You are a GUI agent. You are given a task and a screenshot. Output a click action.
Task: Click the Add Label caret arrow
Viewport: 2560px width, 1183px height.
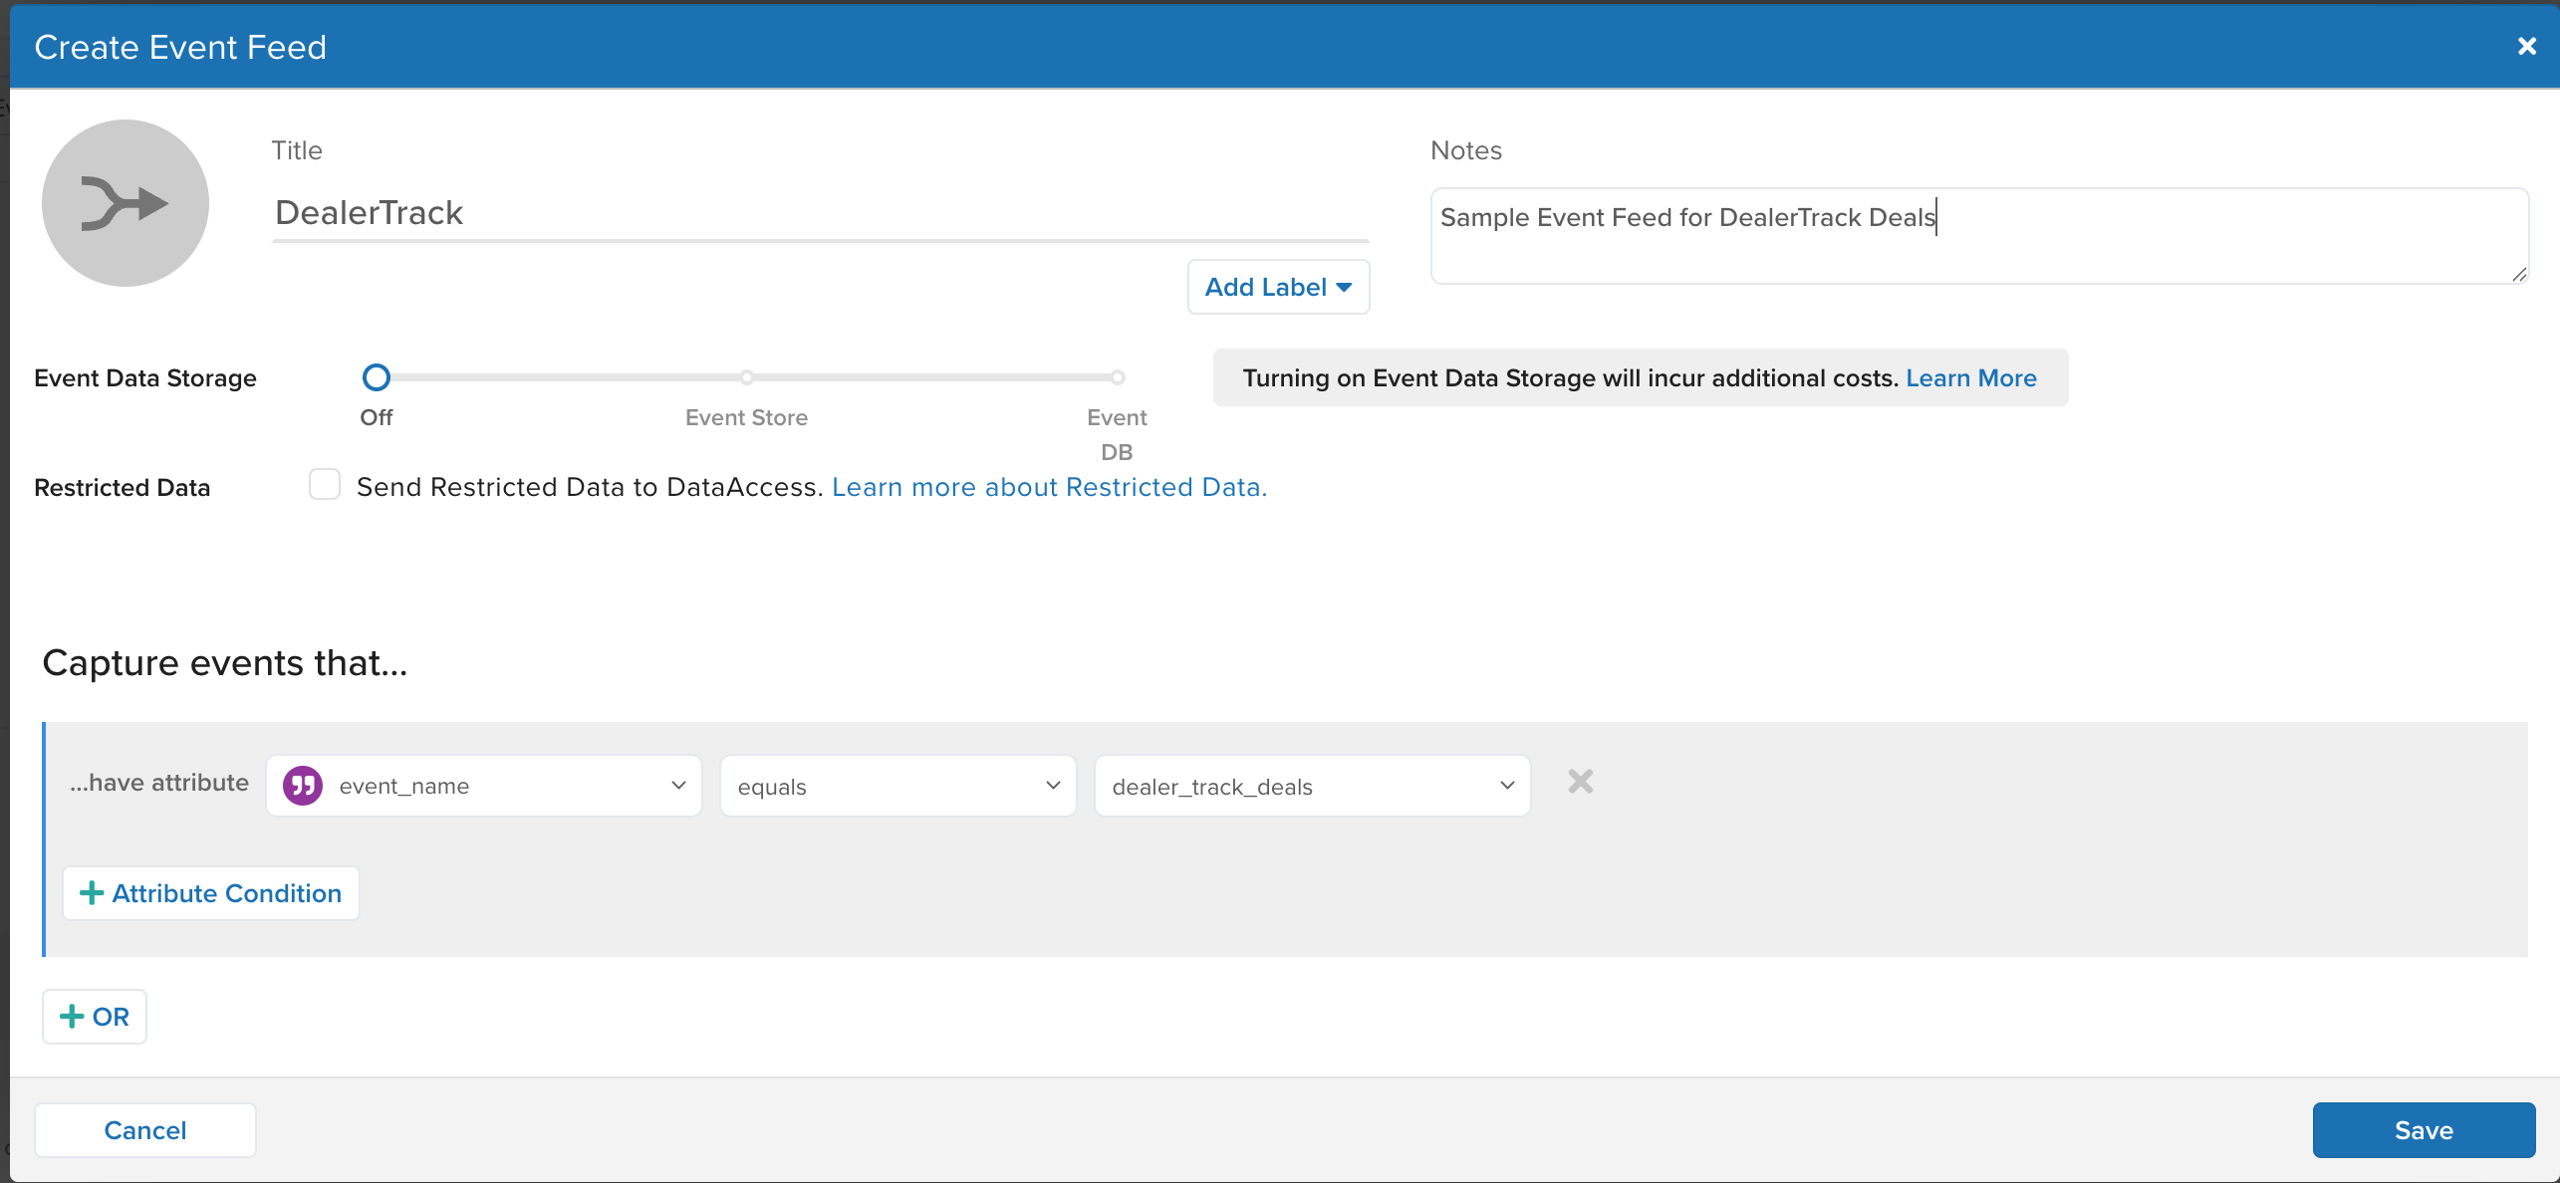(x=1344, y=288)
